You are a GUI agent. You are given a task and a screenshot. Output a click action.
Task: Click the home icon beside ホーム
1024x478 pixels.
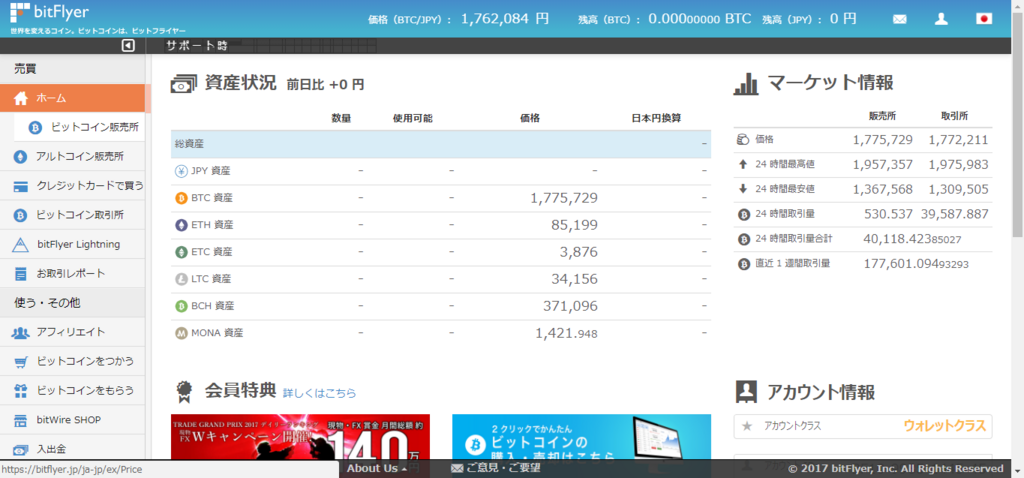click(21, 99)
